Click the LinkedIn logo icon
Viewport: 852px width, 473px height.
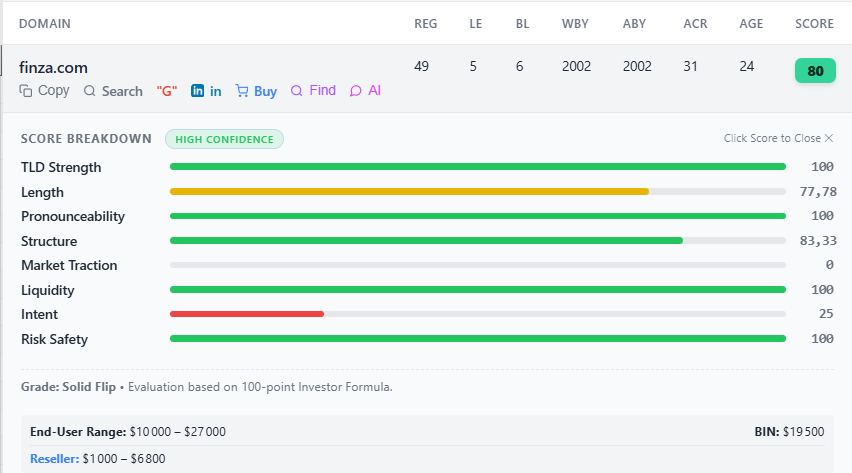coord(198,91)
